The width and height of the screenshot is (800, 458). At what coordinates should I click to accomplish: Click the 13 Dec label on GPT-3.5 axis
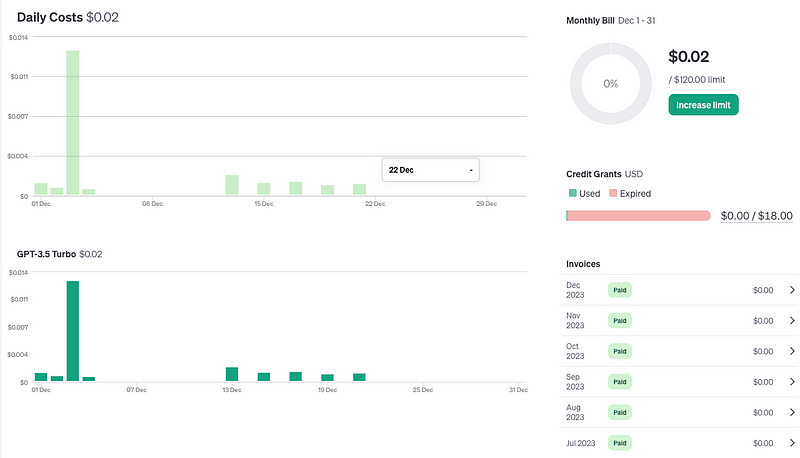click(x=232, y=390)
